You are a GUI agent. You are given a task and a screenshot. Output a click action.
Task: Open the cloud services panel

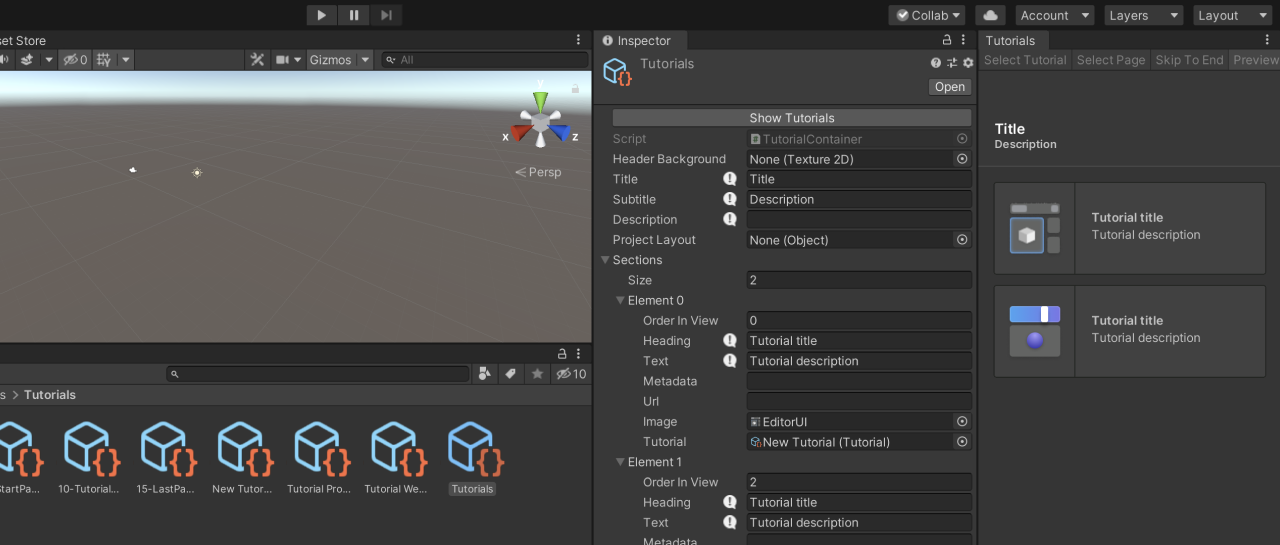coord(990,15)
